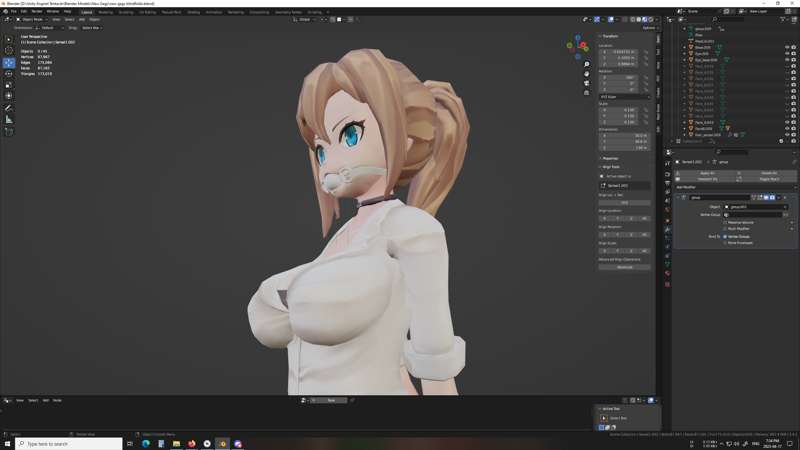Viewport: 800px width, 450px height.
Task: Toggle Bind To Vertex Groups checkbox
Action: (x=725, y=237)
